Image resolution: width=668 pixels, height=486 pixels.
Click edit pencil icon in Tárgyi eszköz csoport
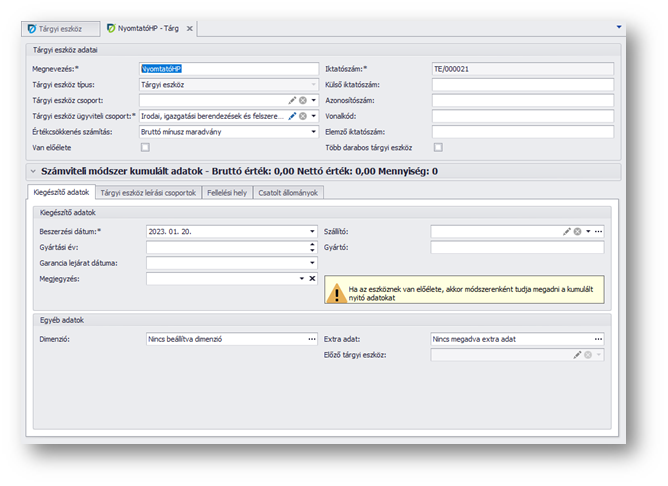(x=292, y=100)
